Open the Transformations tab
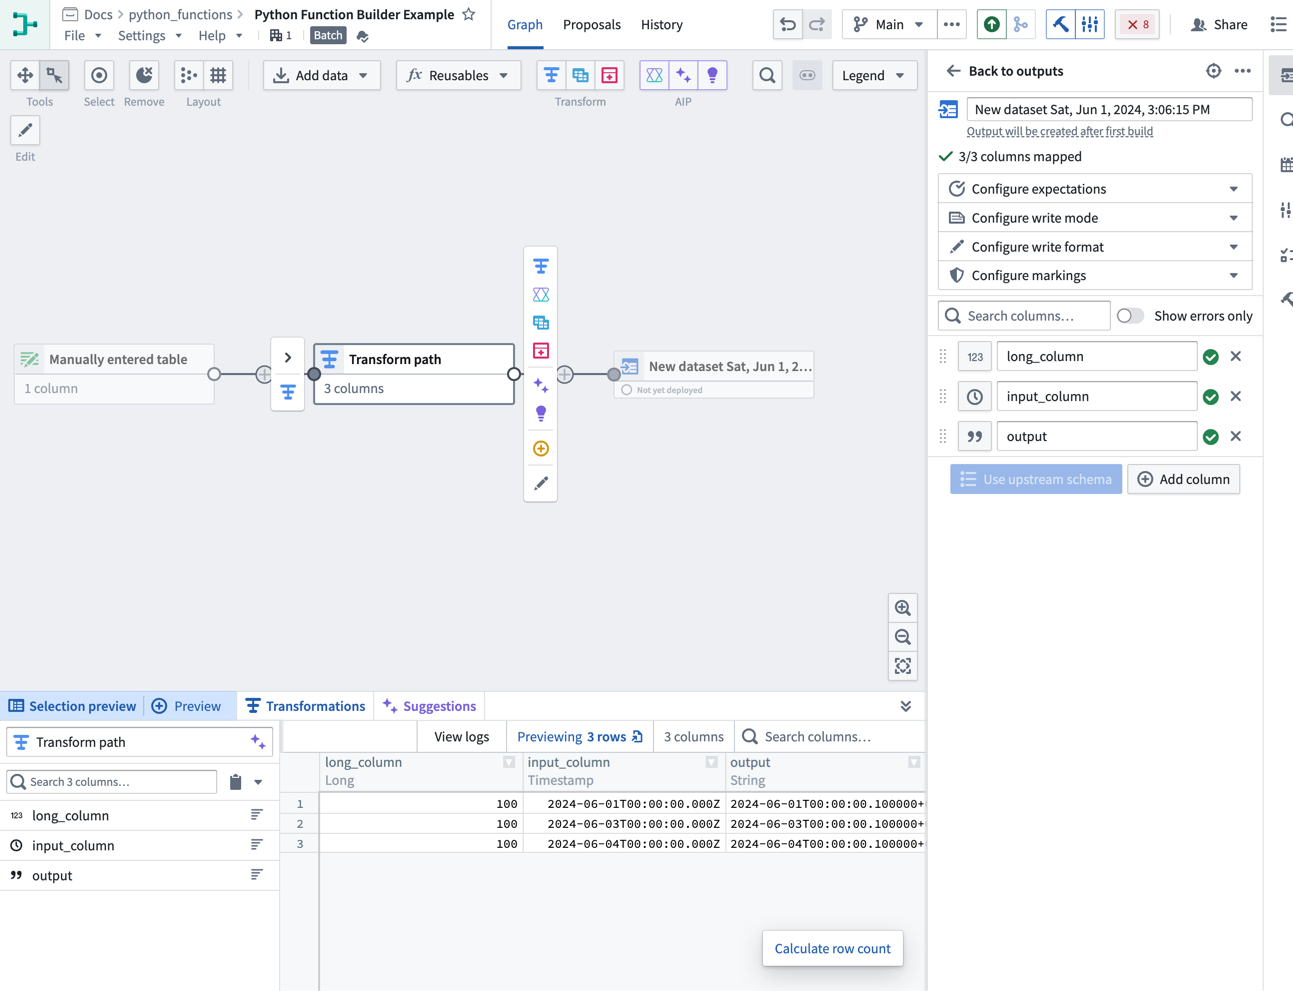 305,706
